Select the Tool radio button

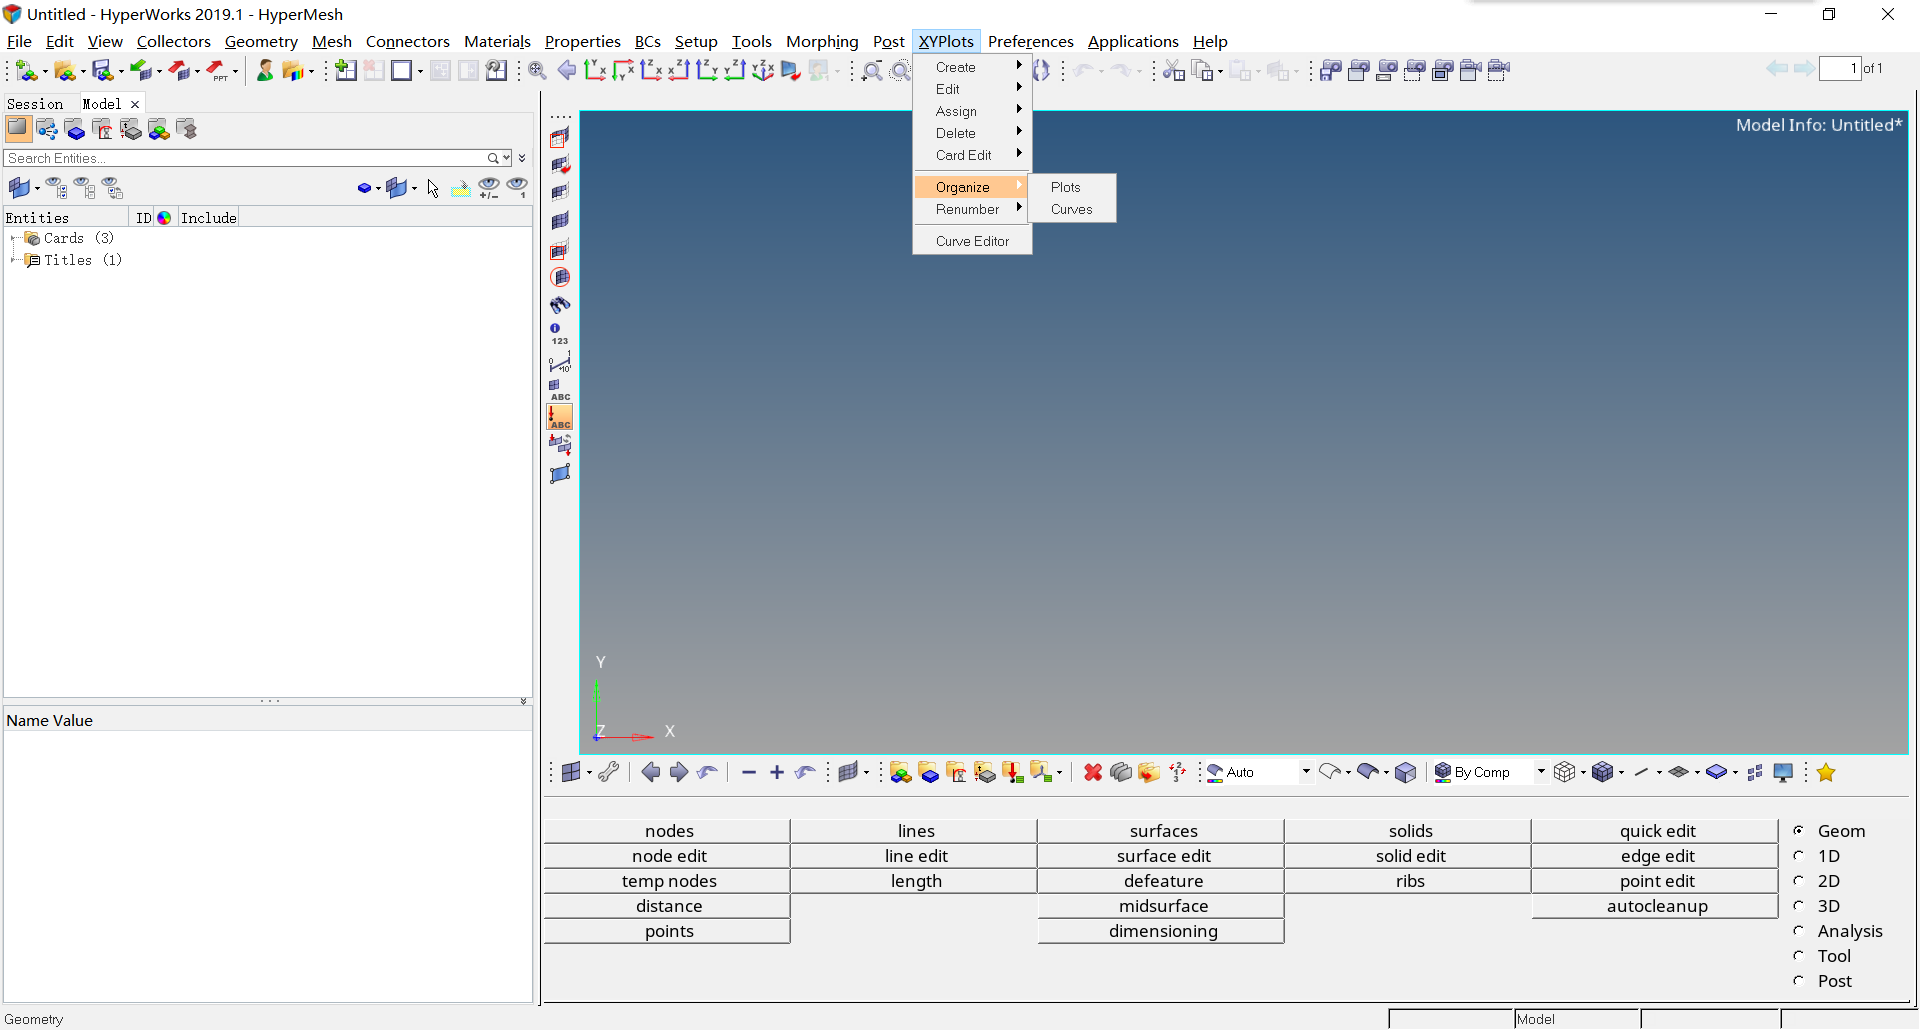1798,956
